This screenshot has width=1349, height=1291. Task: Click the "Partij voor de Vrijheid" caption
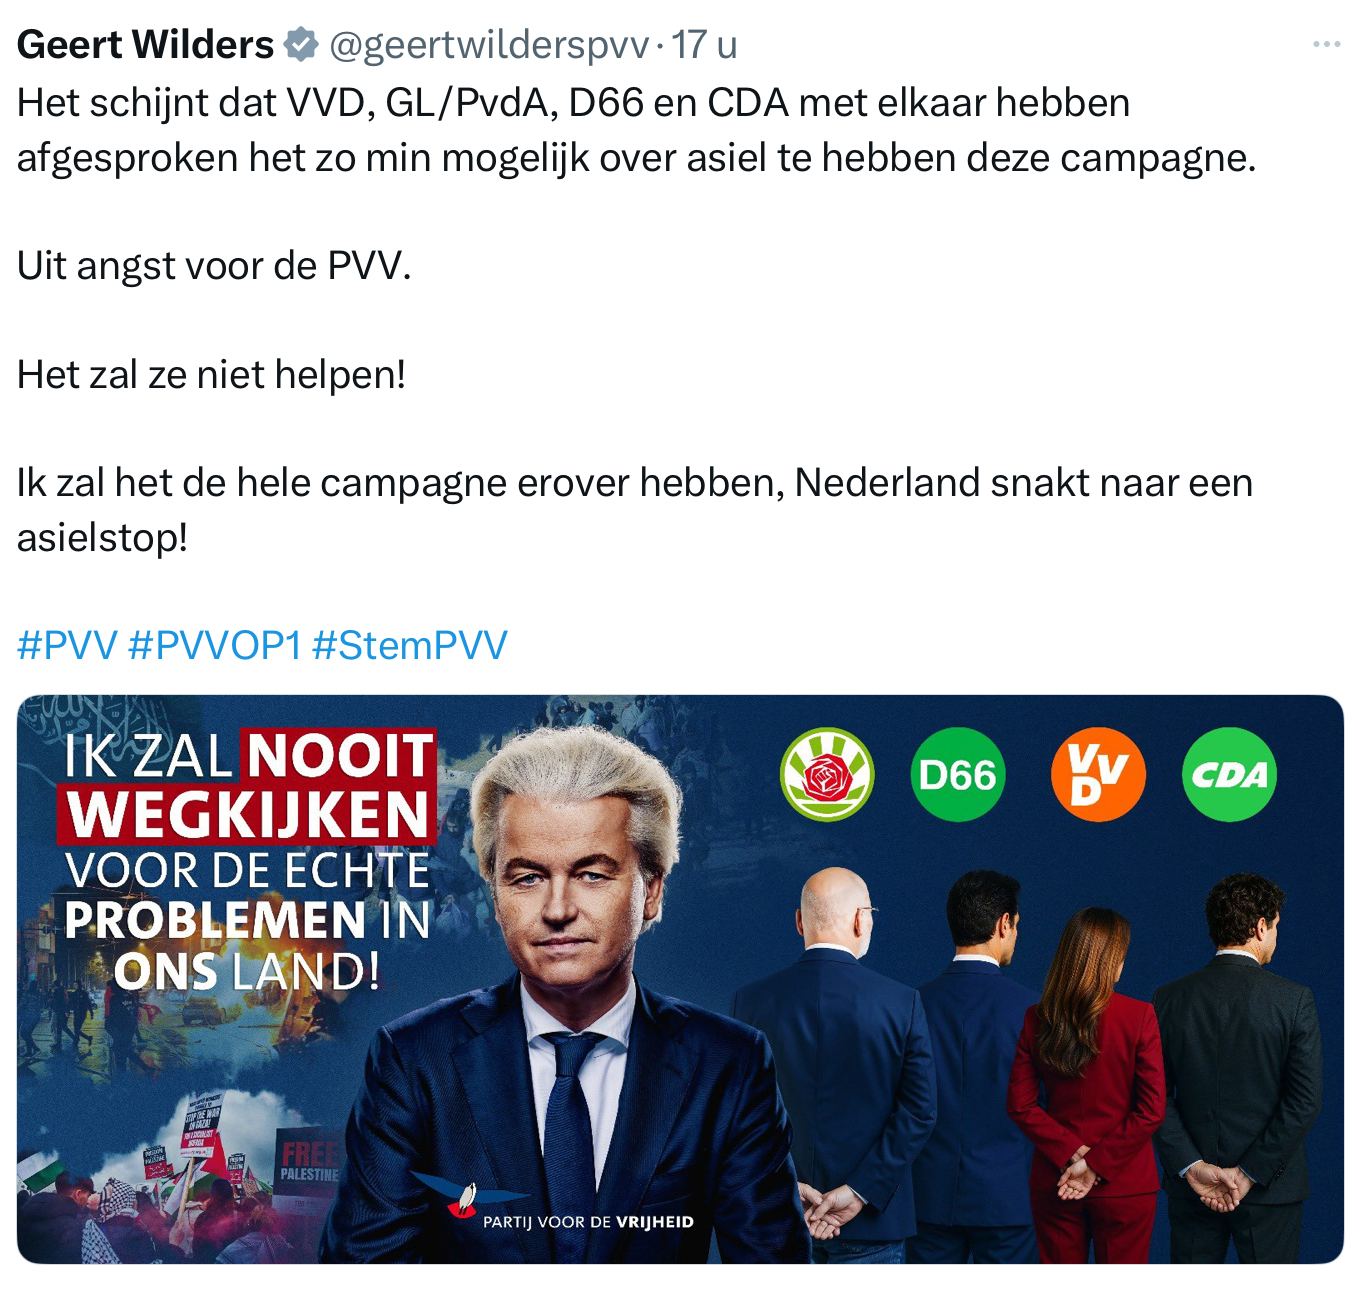click(x=588, y=1222)
